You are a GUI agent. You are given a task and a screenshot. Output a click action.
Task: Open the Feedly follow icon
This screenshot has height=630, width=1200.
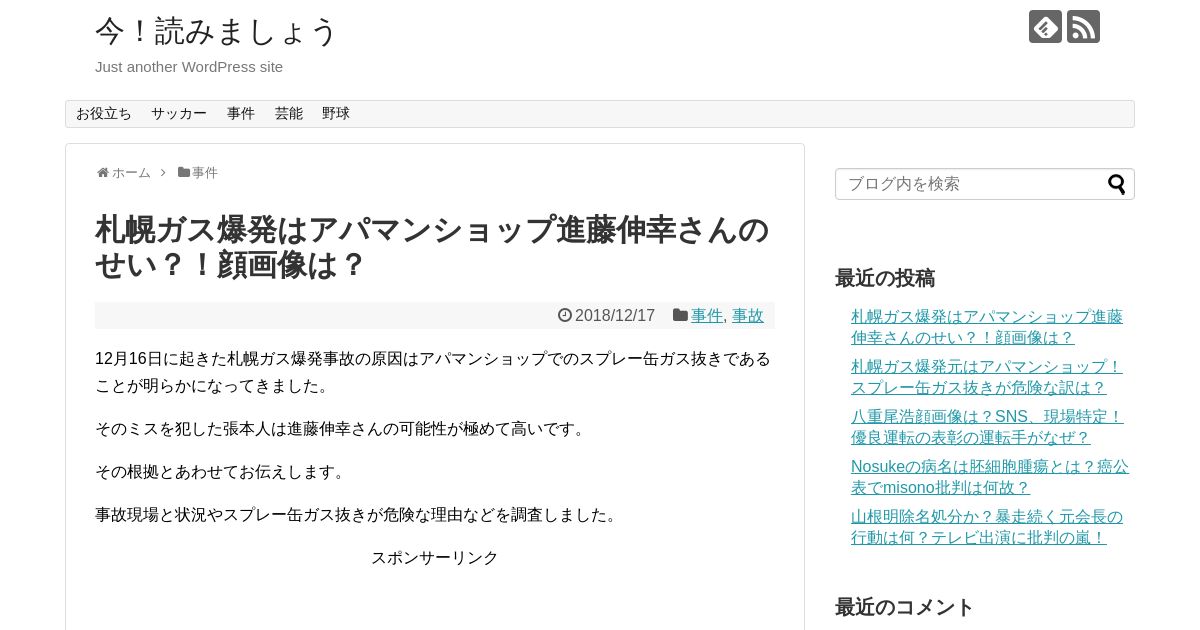[1045, 26]
